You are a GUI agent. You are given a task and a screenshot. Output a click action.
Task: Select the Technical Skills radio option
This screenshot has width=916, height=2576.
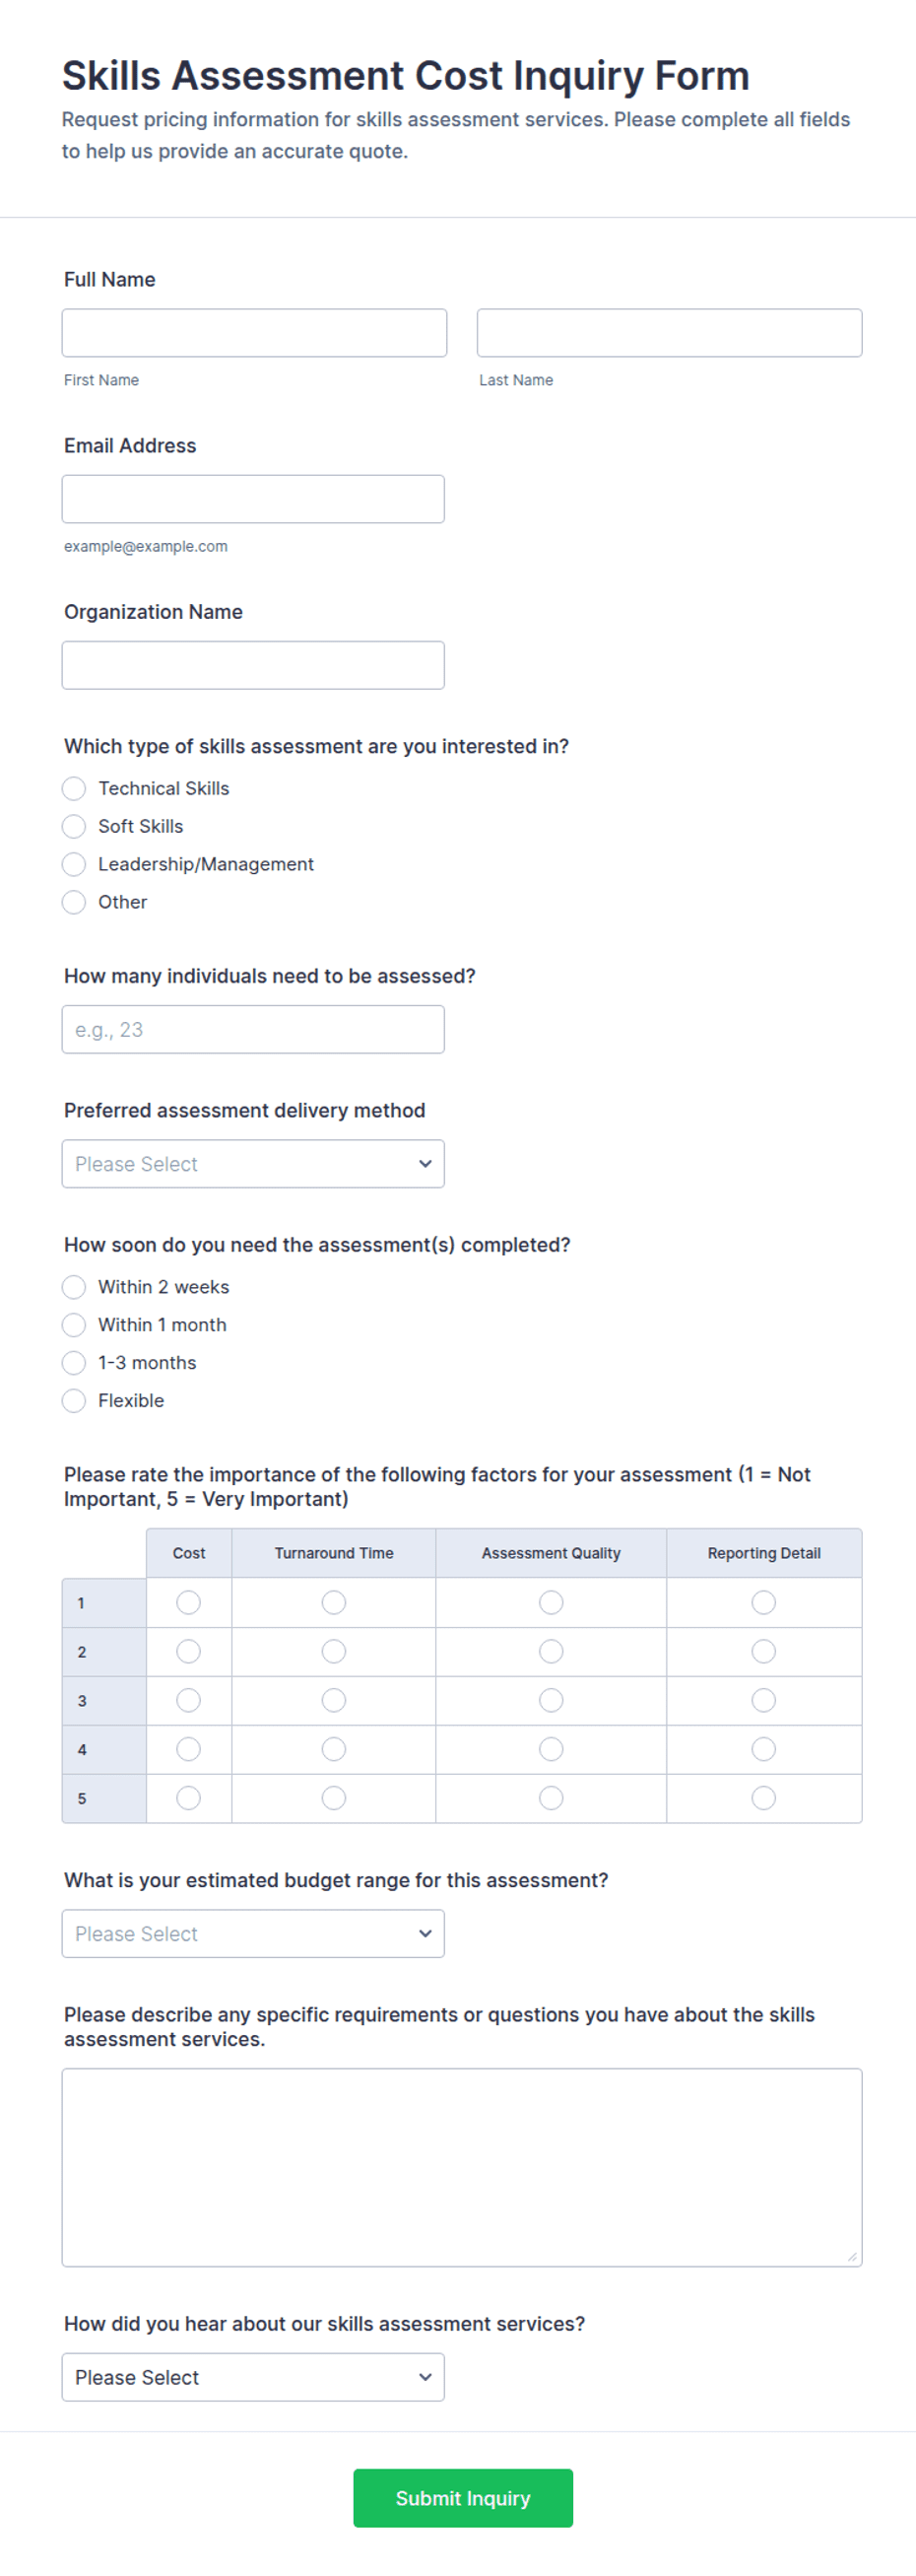tap(74, 788)
